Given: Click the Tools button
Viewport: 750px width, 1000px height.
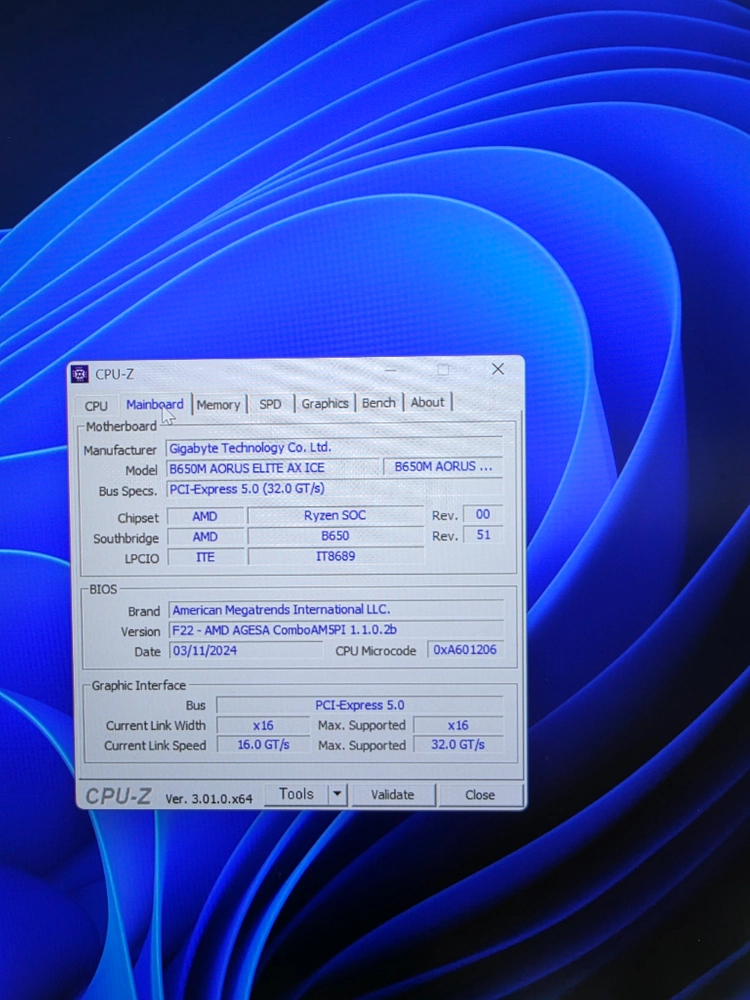Looking at the screenshot, I should (x=296, y=794).
